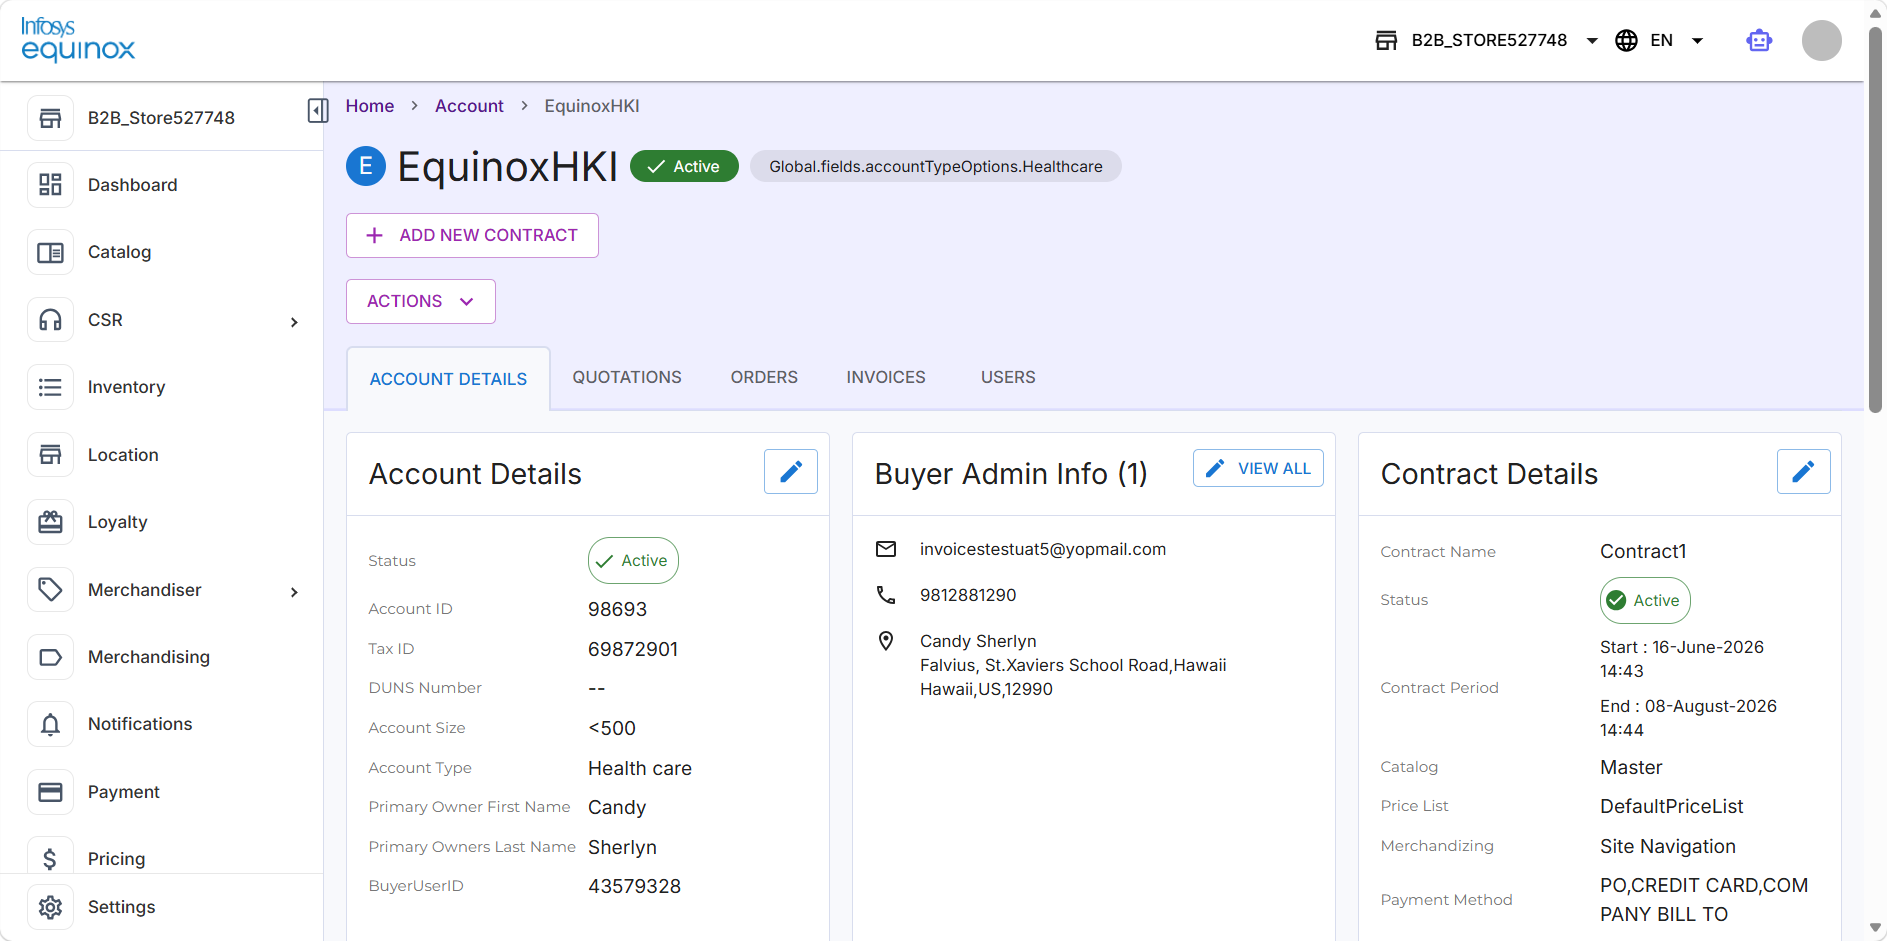Click the Merchandising label icon
Screen dimensions: 1887x941
coord(50,657)
